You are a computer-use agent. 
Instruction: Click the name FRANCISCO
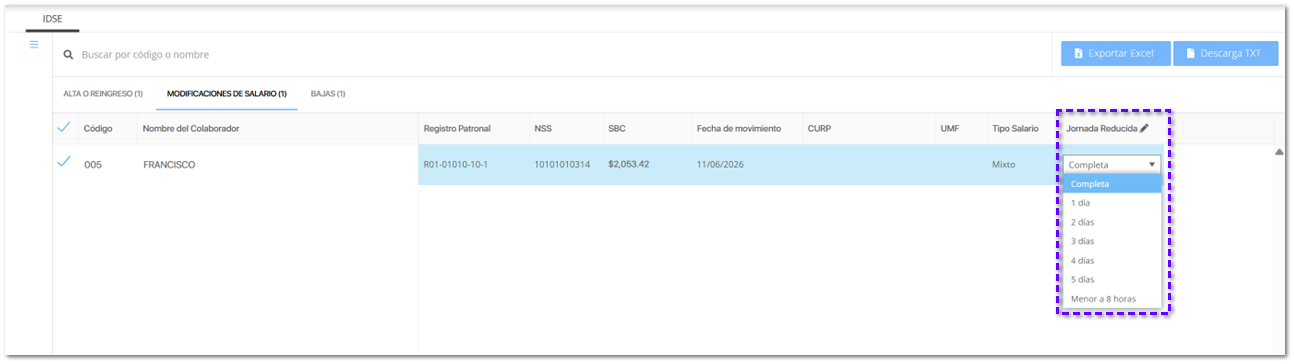pyautogui.click(x=169, y=165)
